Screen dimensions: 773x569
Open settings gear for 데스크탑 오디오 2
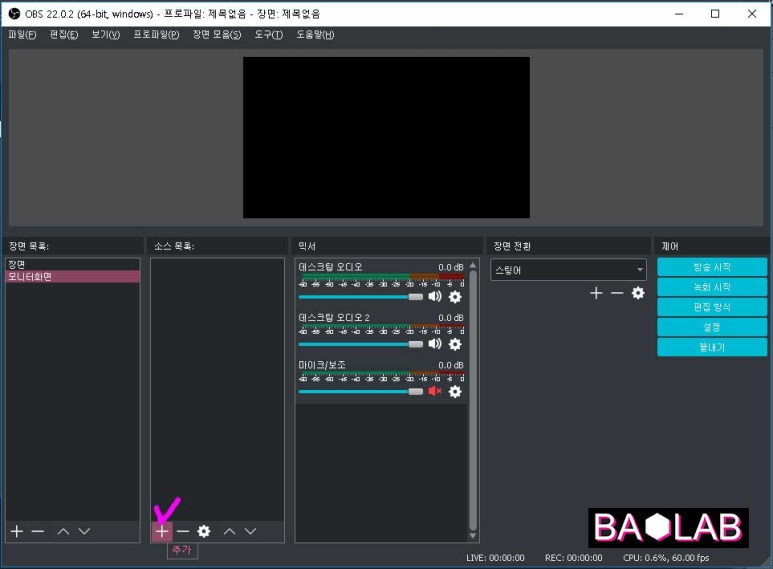click(x=455, y=344)
